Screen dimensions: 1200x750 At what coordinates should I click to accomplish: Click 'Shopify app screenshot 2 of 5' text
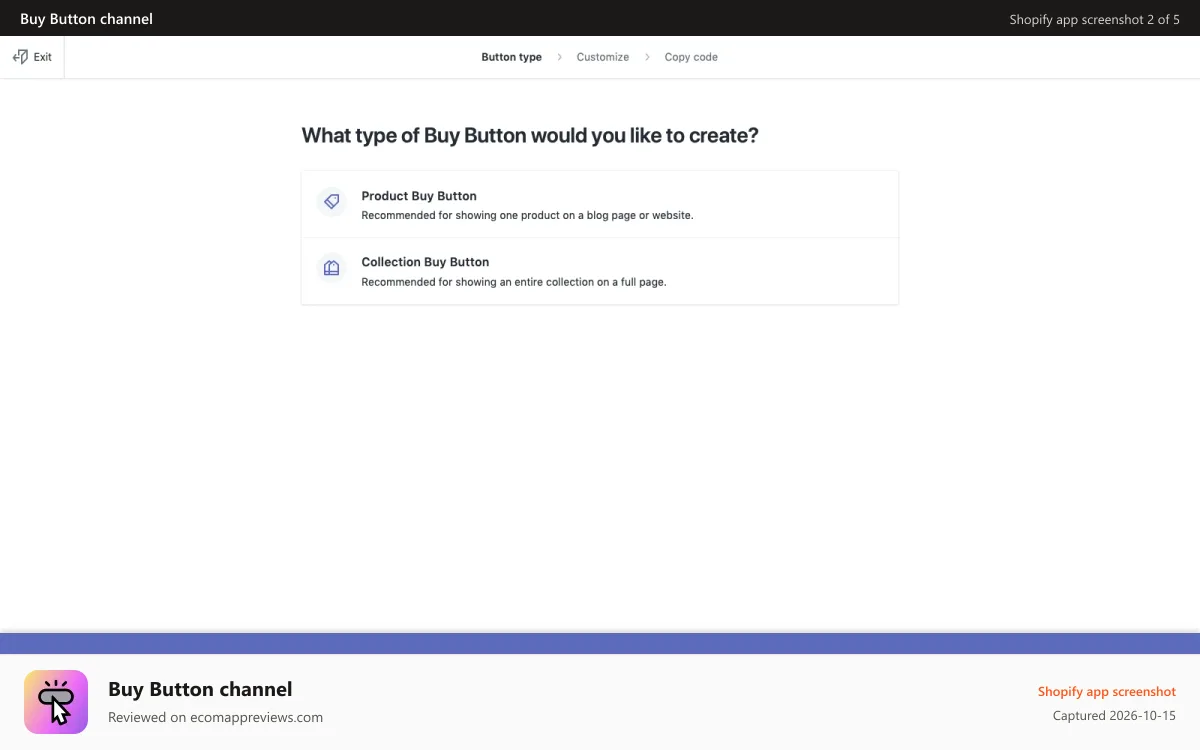tap(1094, 19)
